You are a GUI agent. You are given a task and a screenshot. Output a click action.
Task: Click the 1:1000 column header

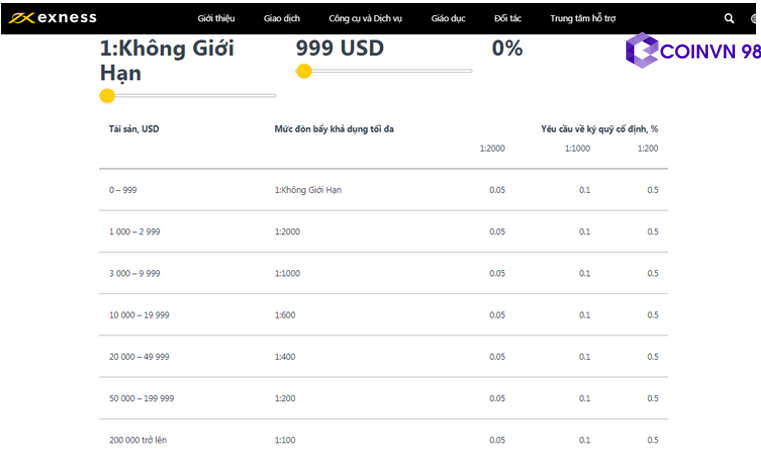point(577,148)
